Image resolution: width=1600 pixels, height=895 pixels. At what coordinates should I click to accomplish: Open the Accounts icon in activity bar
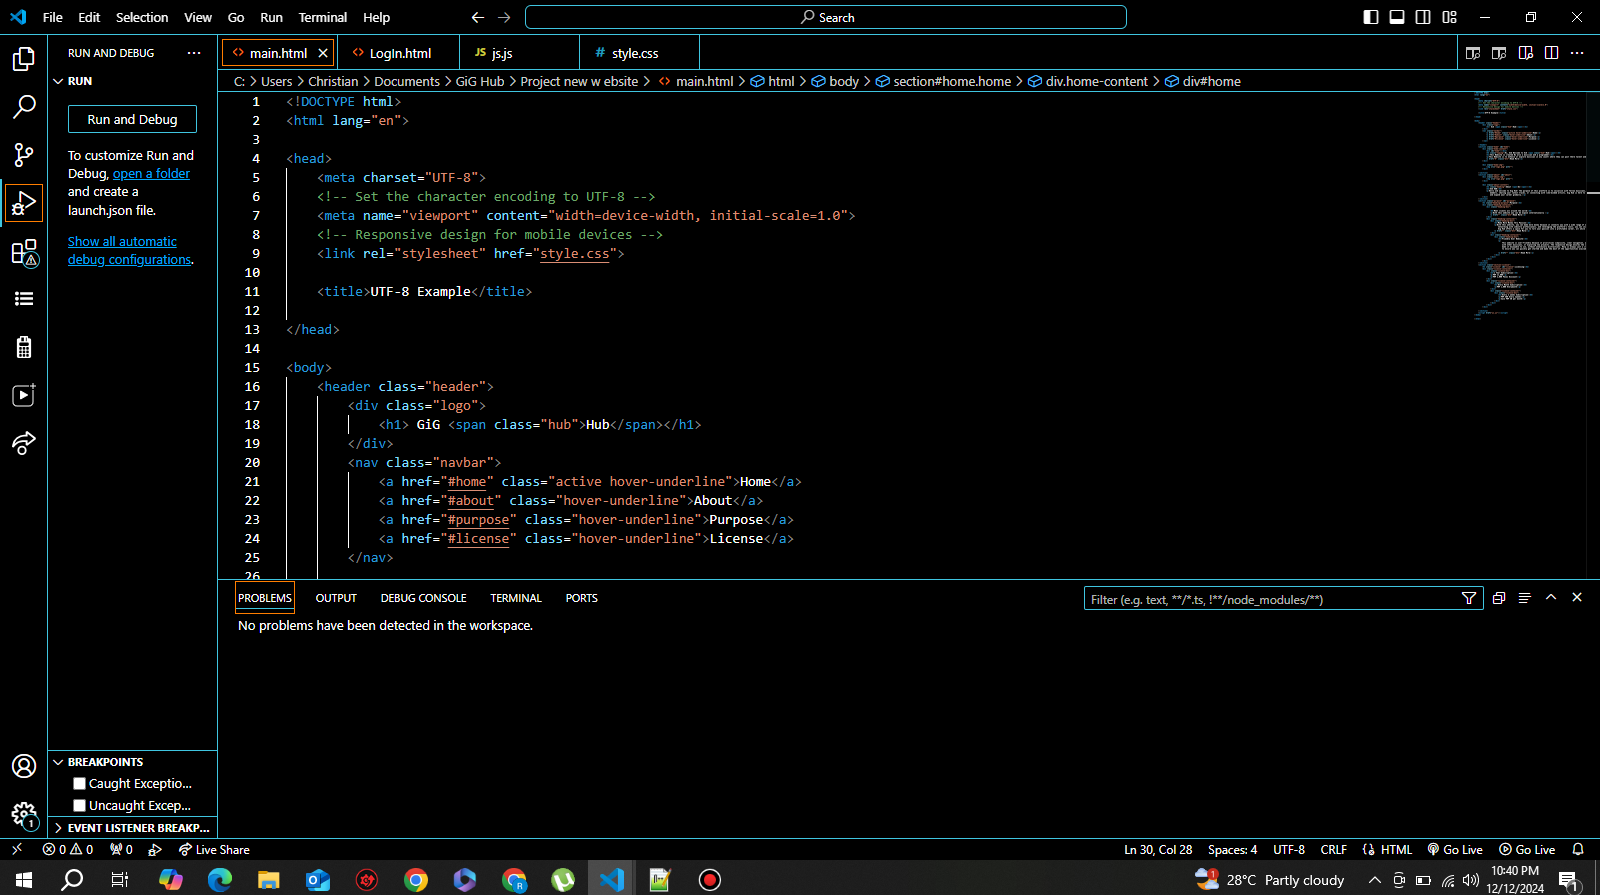coord(24,766)
